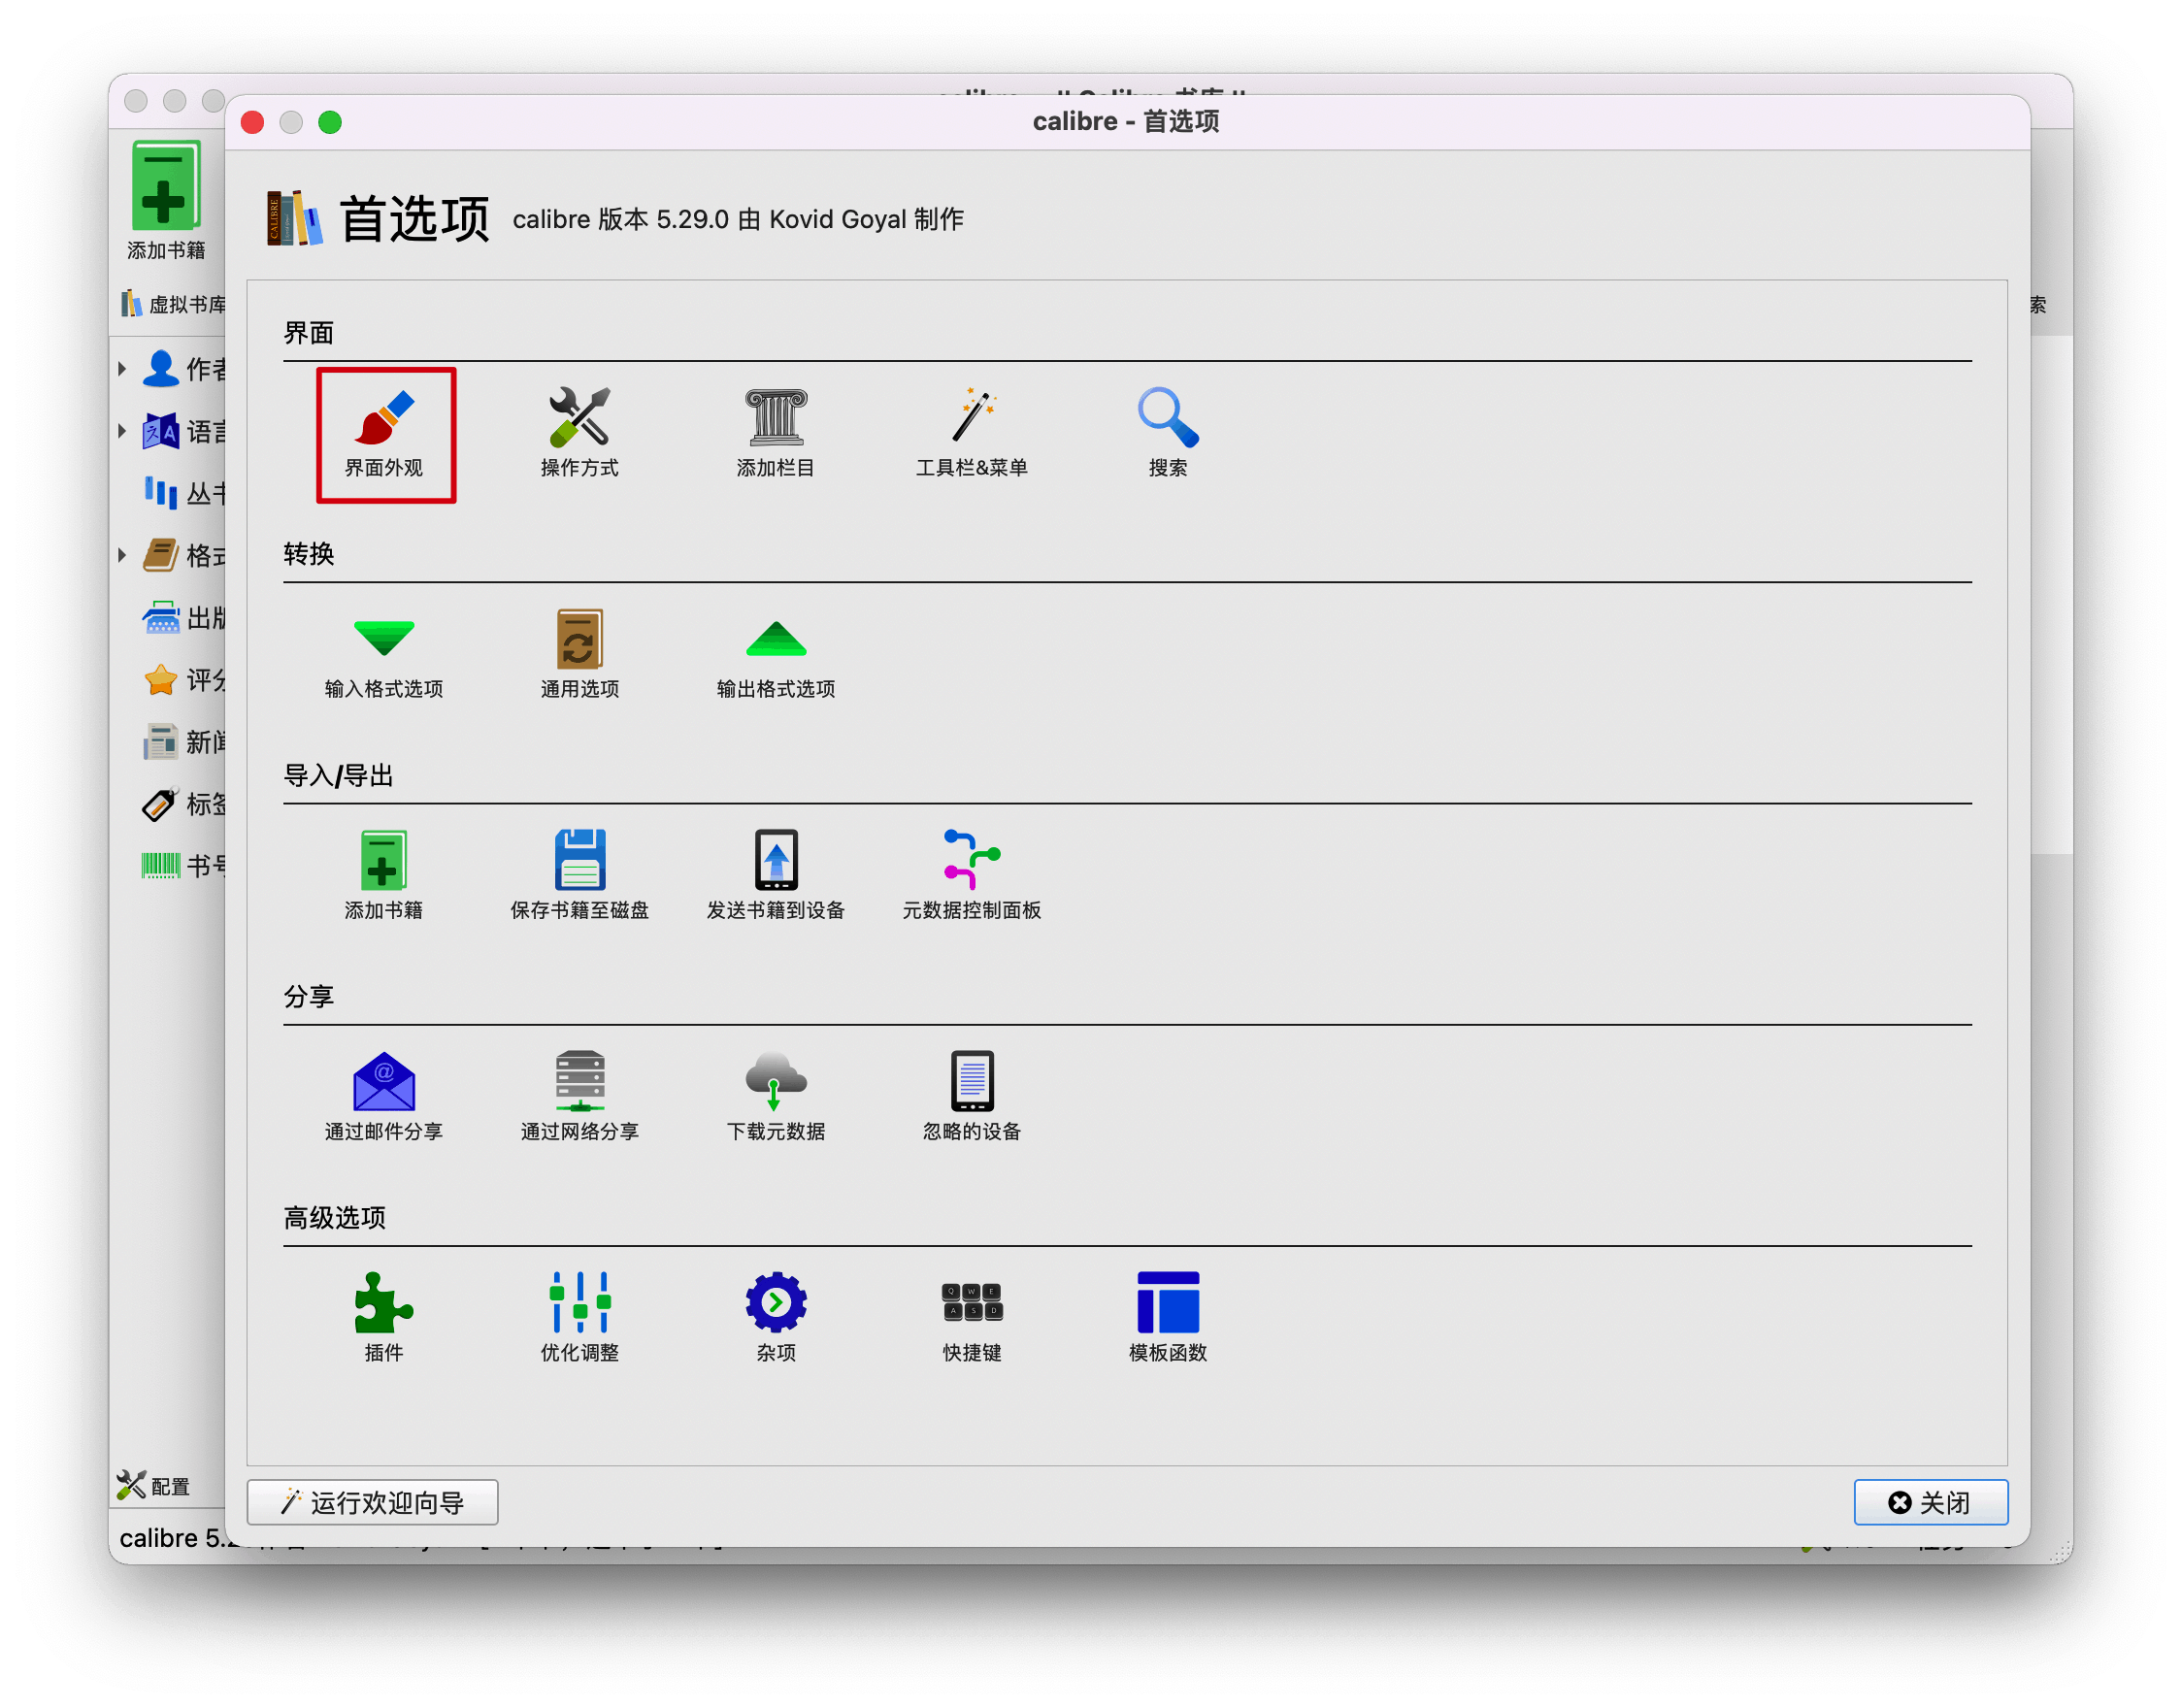This screenshot has height=1708, width=2182.
Task: Open 忽略的设备 settings
Action: pos(972,1098)
